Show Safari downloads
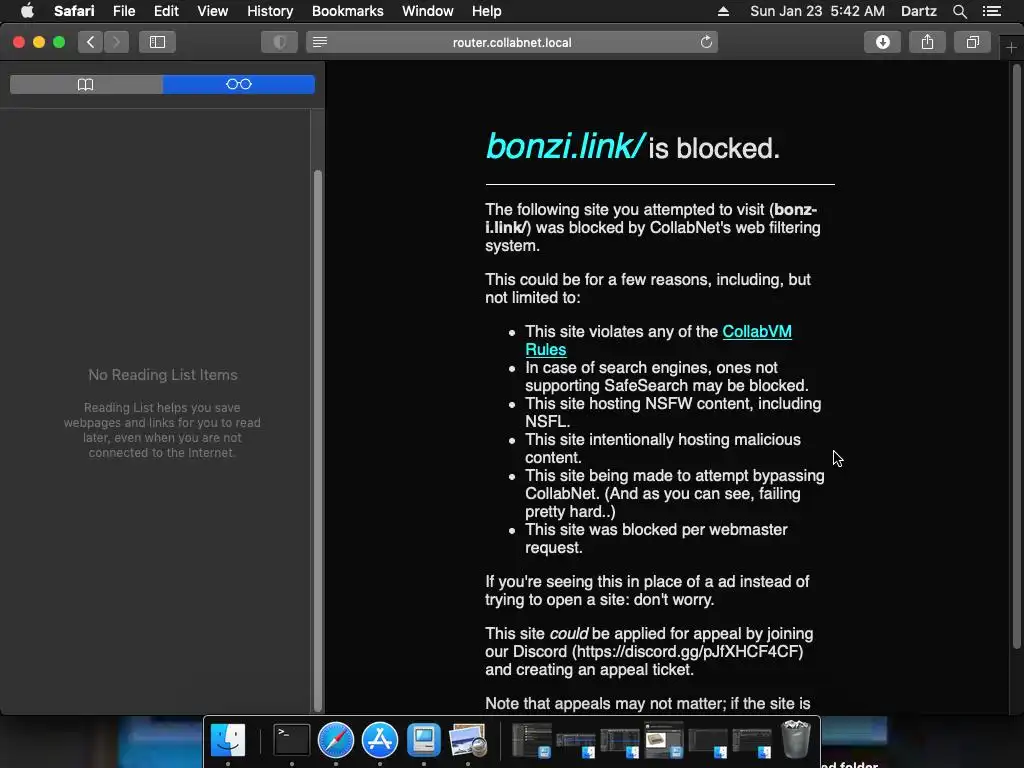The image size is (1024, 768). [x=882, y=42]
